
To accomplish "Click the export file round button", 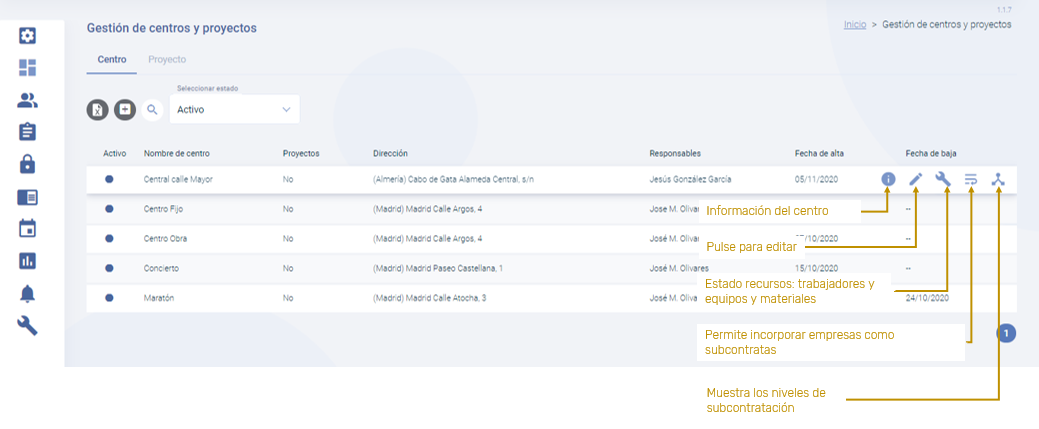I will [x=97, y=110].
